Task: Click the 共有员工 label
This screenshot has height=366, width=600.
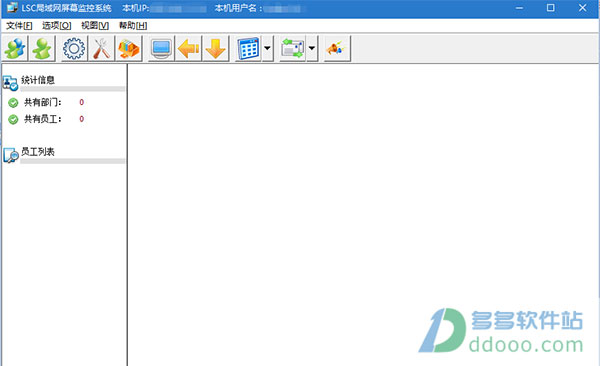Action: [42, 119]
